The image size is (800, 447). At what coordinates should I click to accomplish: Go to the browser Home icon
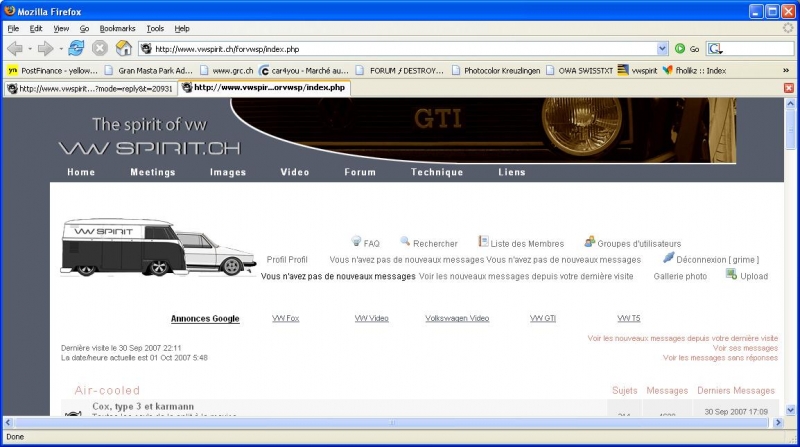tap(123, 48)
